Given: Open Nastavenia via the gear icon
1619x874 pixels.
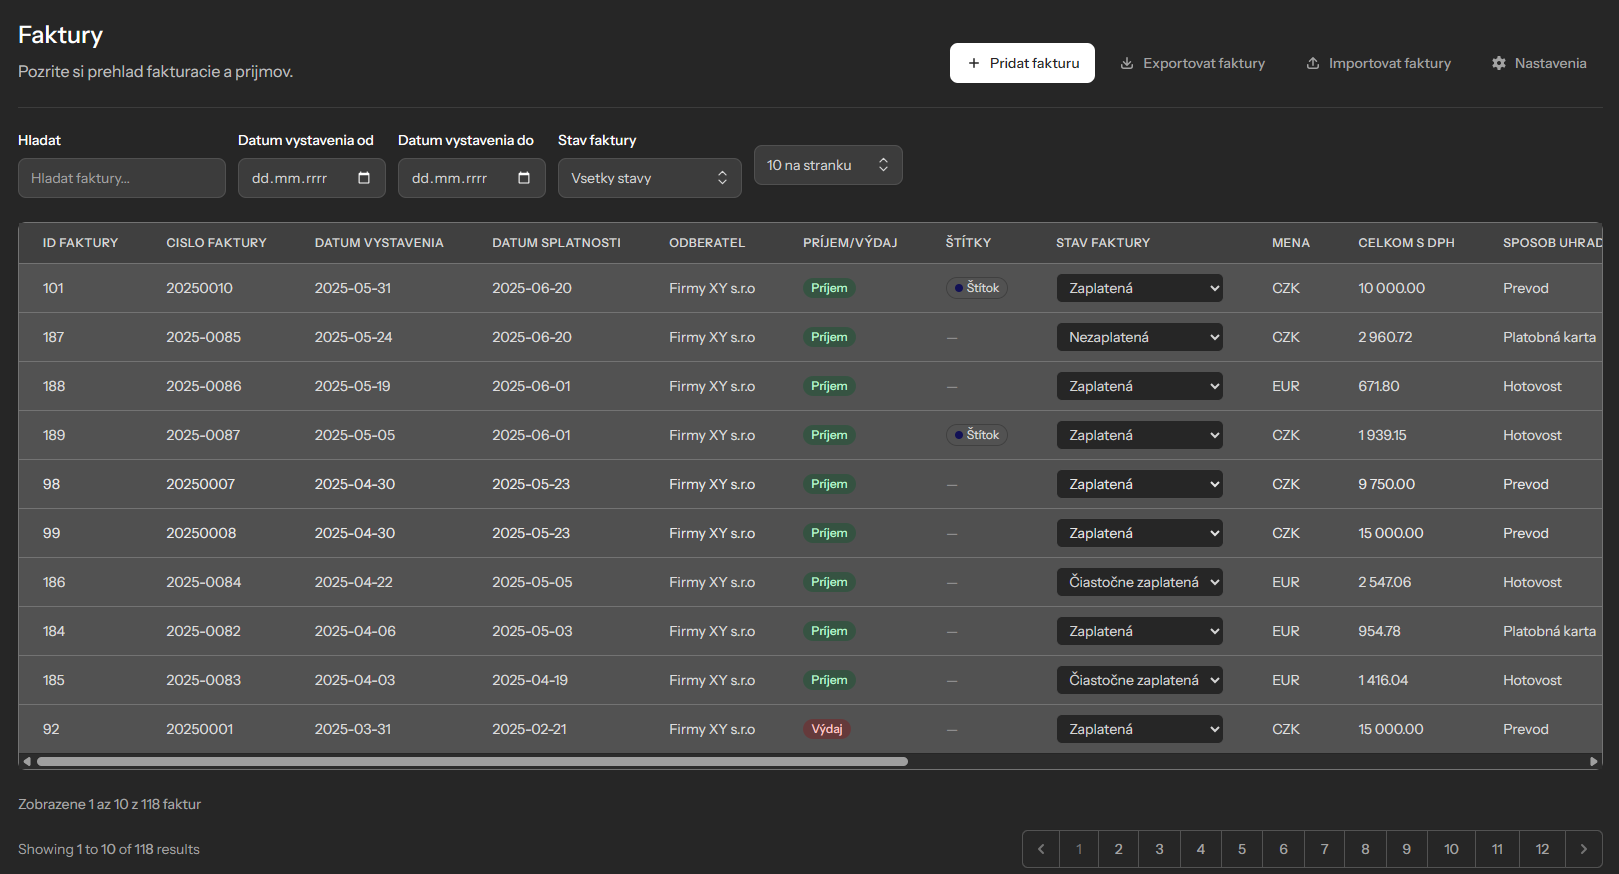Looking at the screenshot, I should (x=1498, y=63).
